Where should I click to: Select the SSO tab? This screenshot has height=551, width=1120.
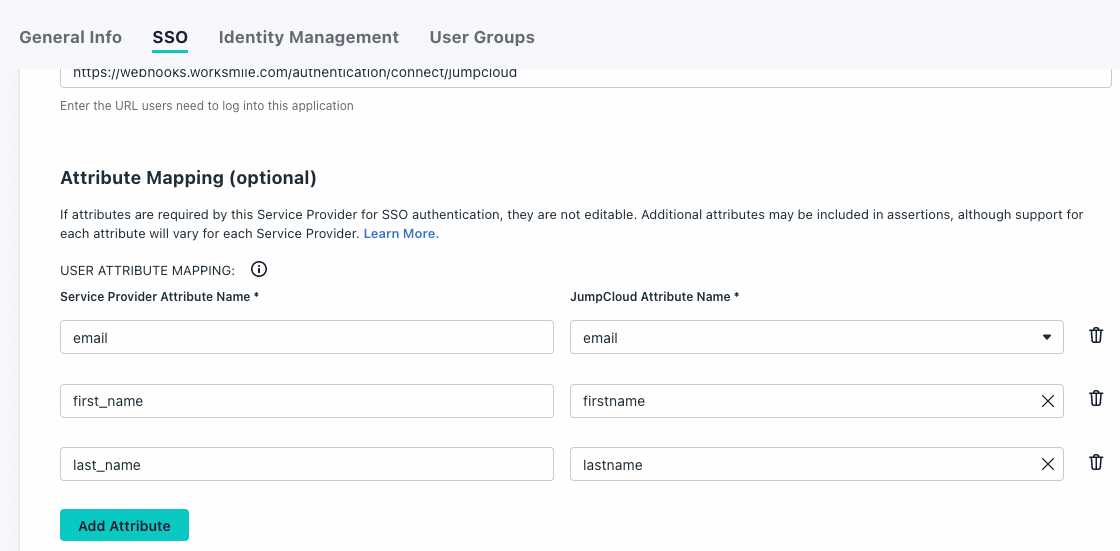(170, 37)
